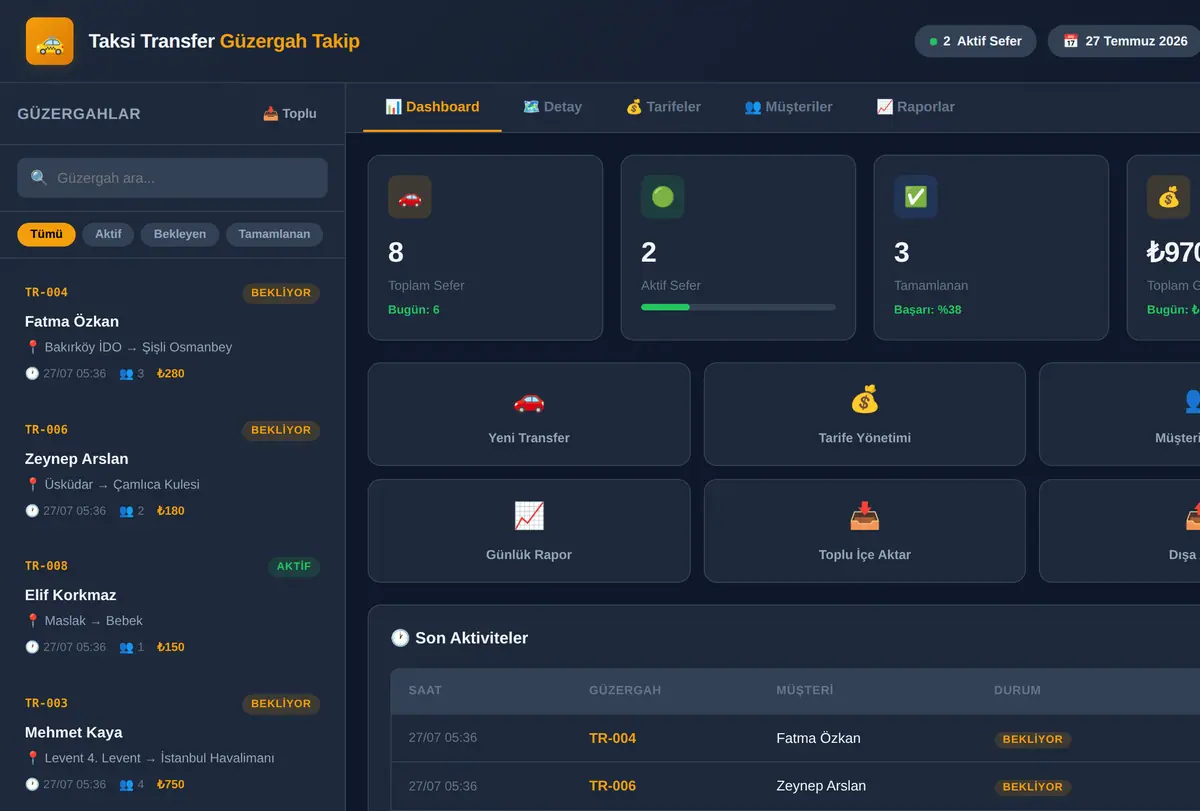The width and height of the screenshot is (1200, 811).
Task: Open the Dashboard tab
Action: tap(432, 107)
